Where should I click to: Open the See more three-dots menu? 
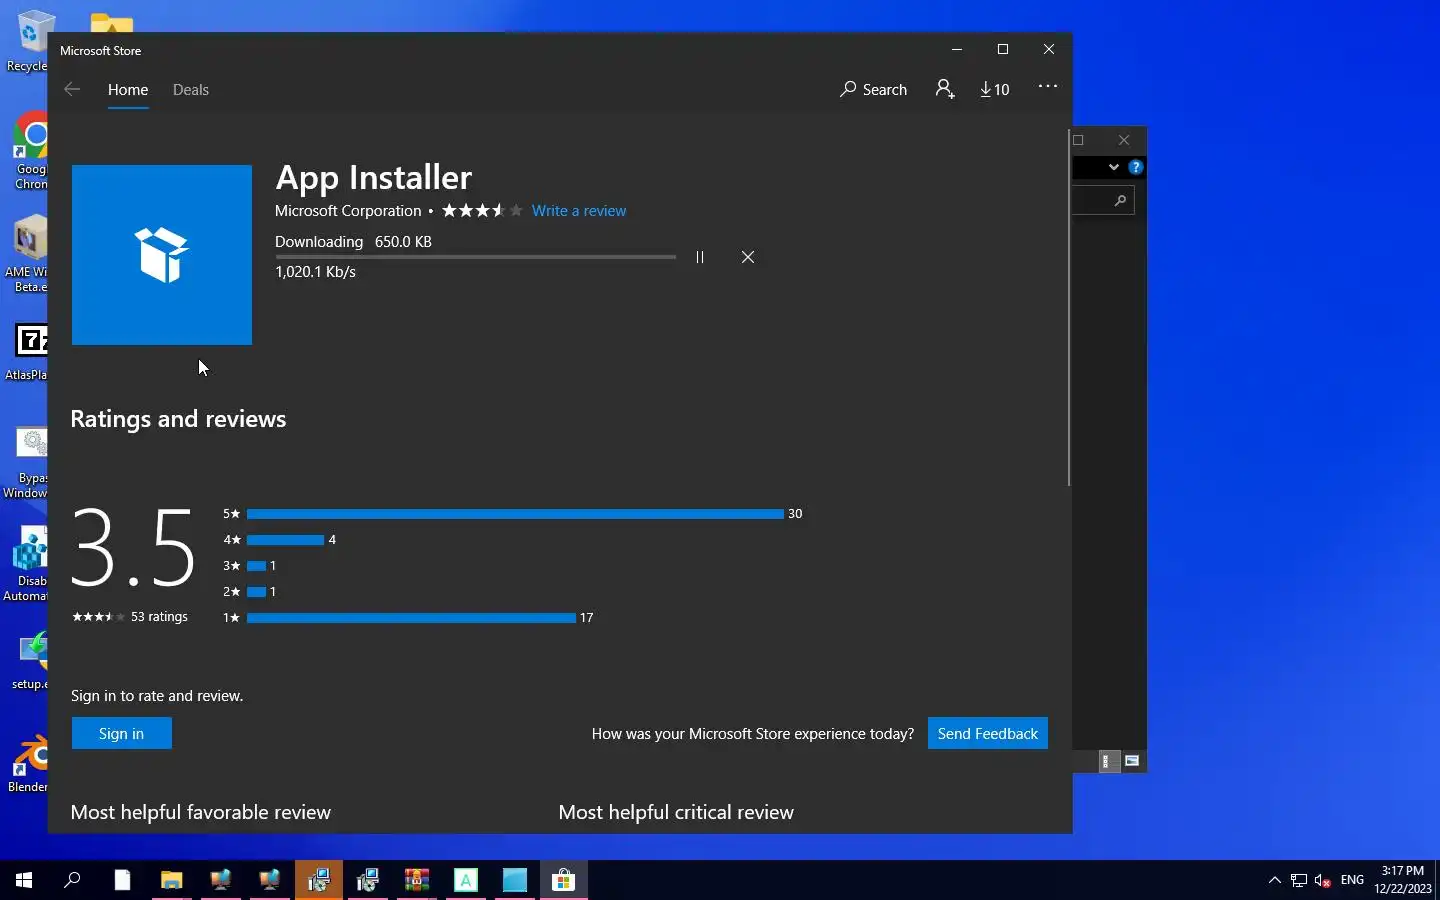coord(1048,87)
